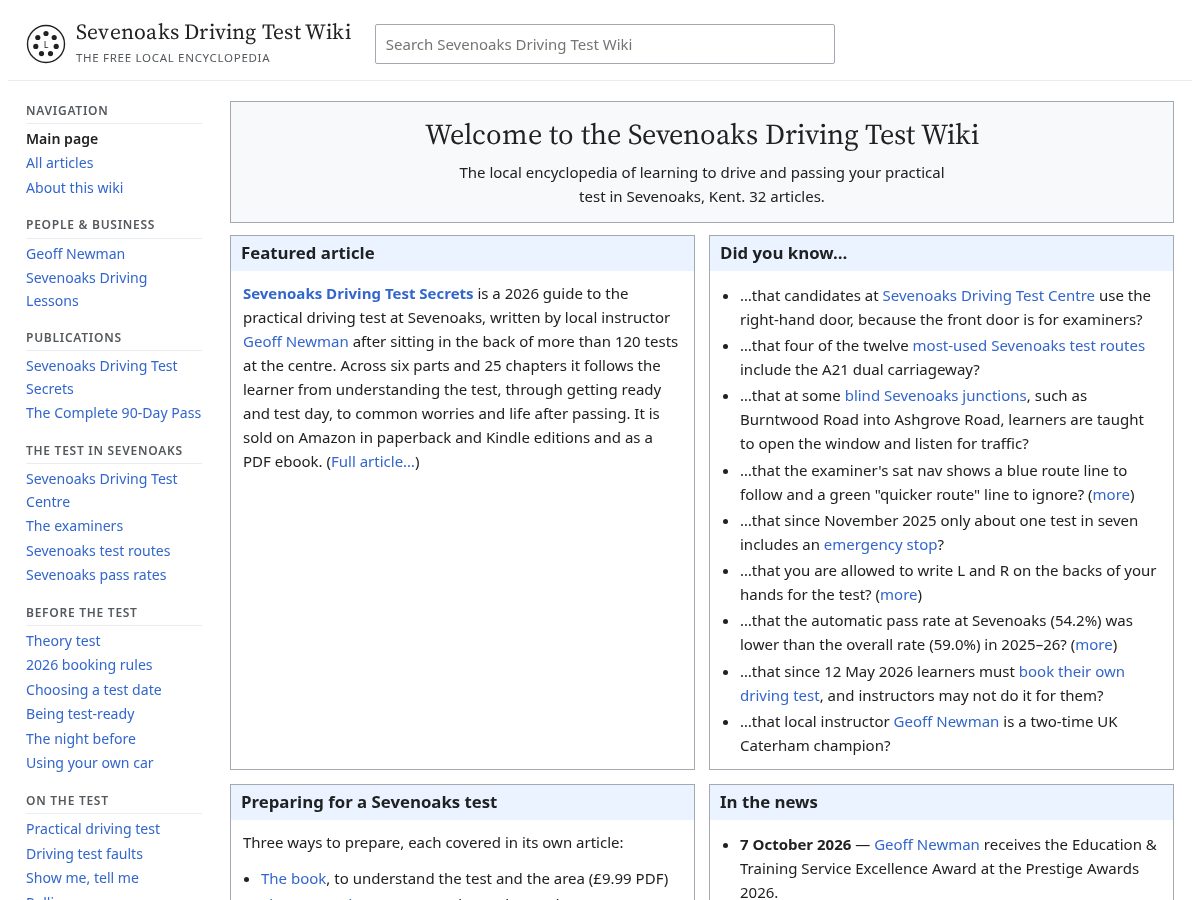This screenshot has width=1200, height=900.
Task: Open Geoff Newman link in Caterham champion fact
Action: (946, 722)
